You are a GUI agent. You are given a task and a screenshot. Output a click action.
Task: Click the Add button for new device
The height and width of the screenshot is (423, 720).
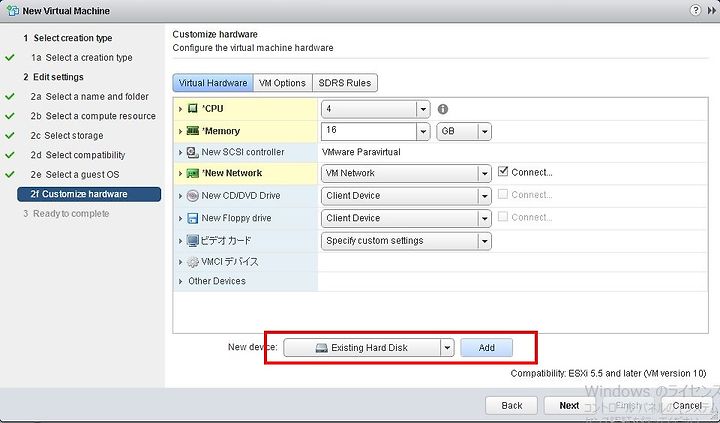point(486,348)
